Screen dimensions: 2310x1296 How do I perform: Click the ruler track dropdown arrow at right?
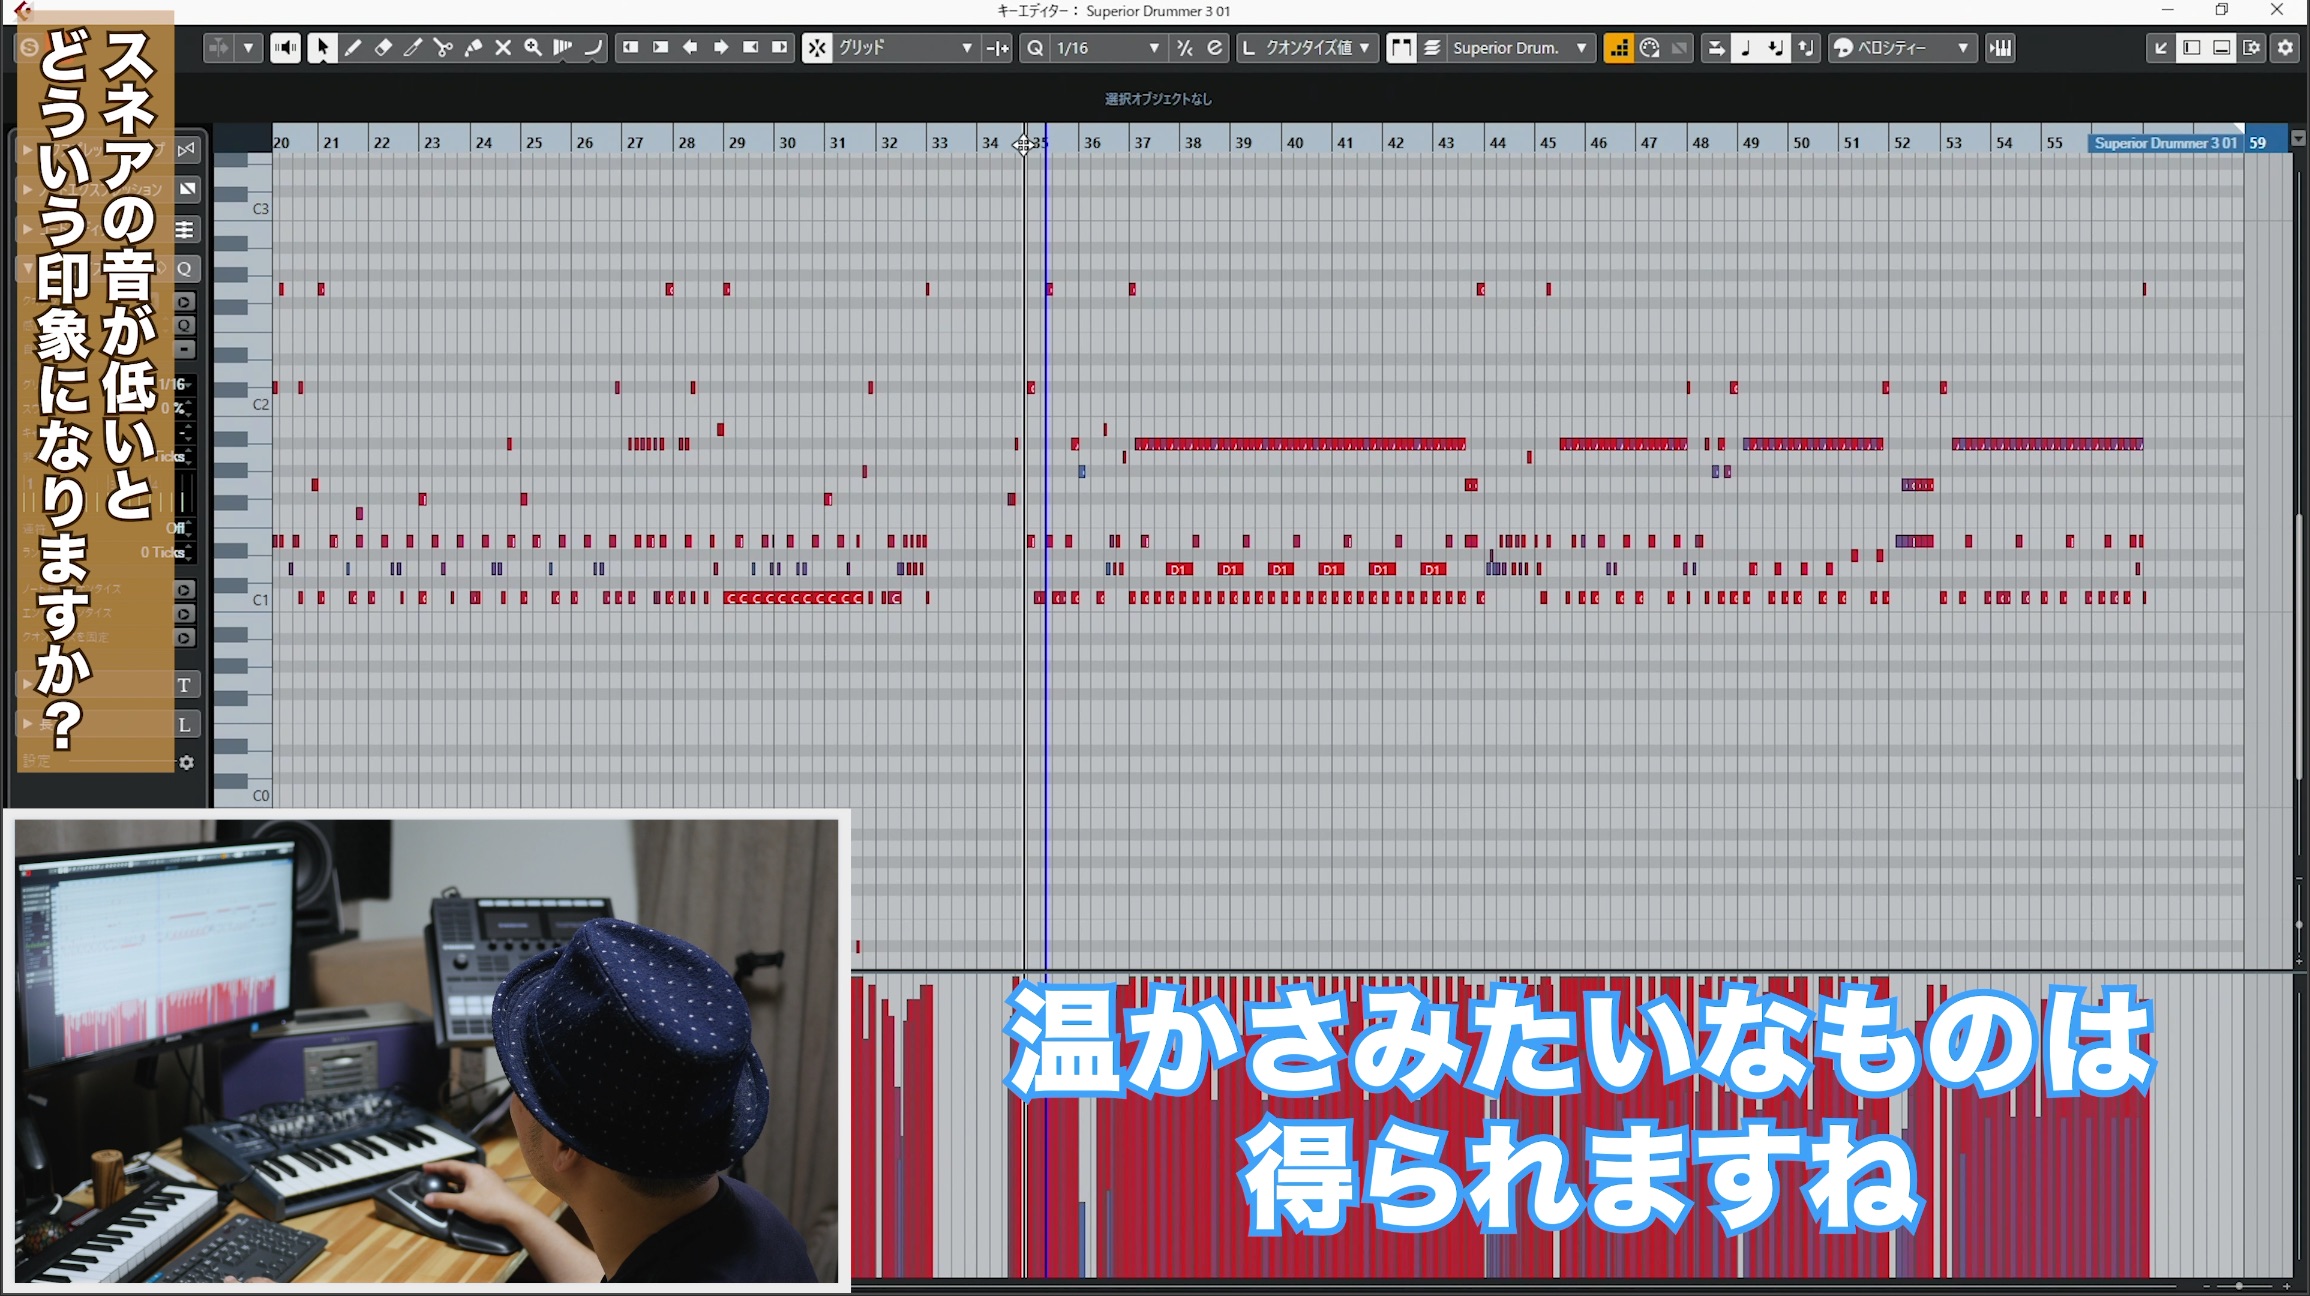2298,138
